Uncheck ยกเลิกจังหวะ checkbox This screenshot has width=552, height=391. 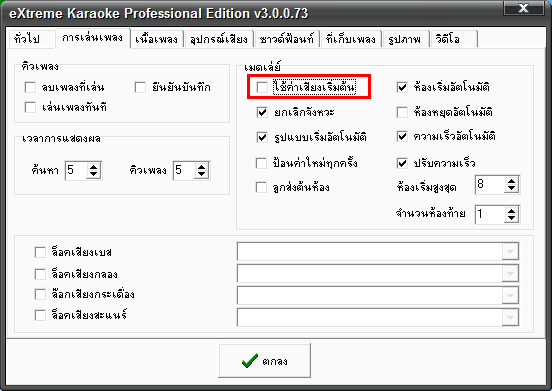[x=262, y=112]
